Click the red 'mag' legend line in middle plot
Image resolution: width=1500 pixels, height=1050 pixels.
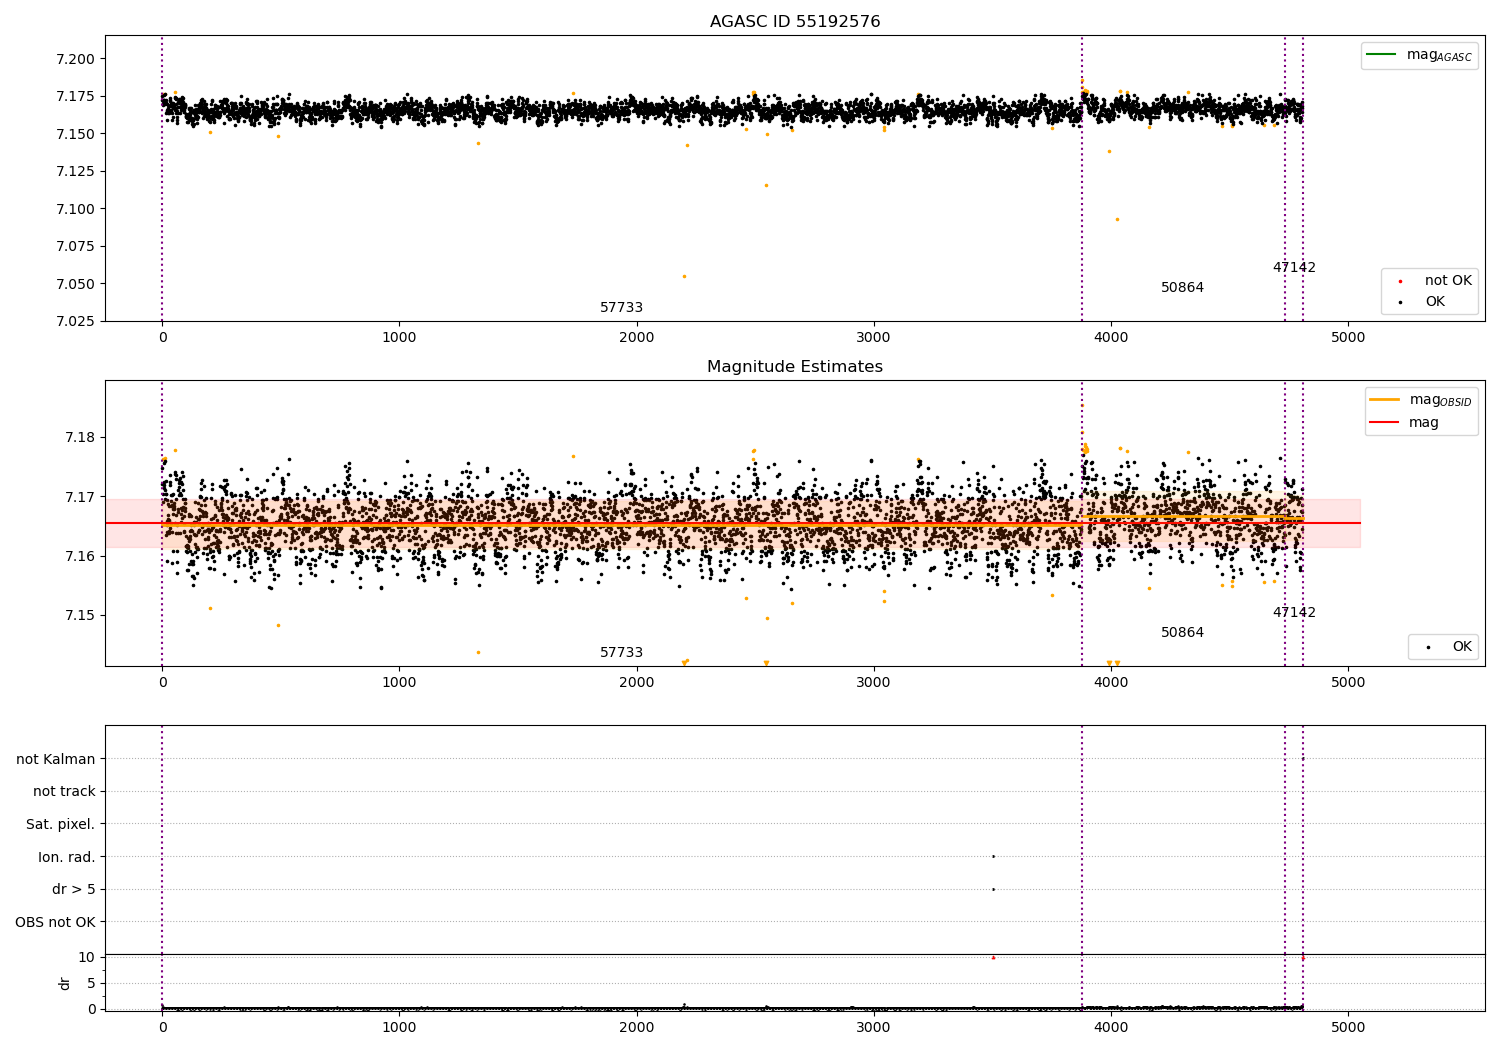1384,423
